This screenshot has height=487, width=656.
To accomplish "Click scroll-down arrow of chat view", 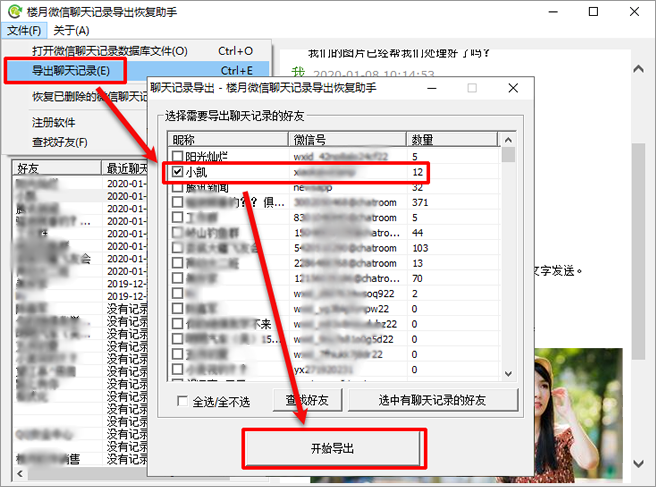I will click(638, 463).
